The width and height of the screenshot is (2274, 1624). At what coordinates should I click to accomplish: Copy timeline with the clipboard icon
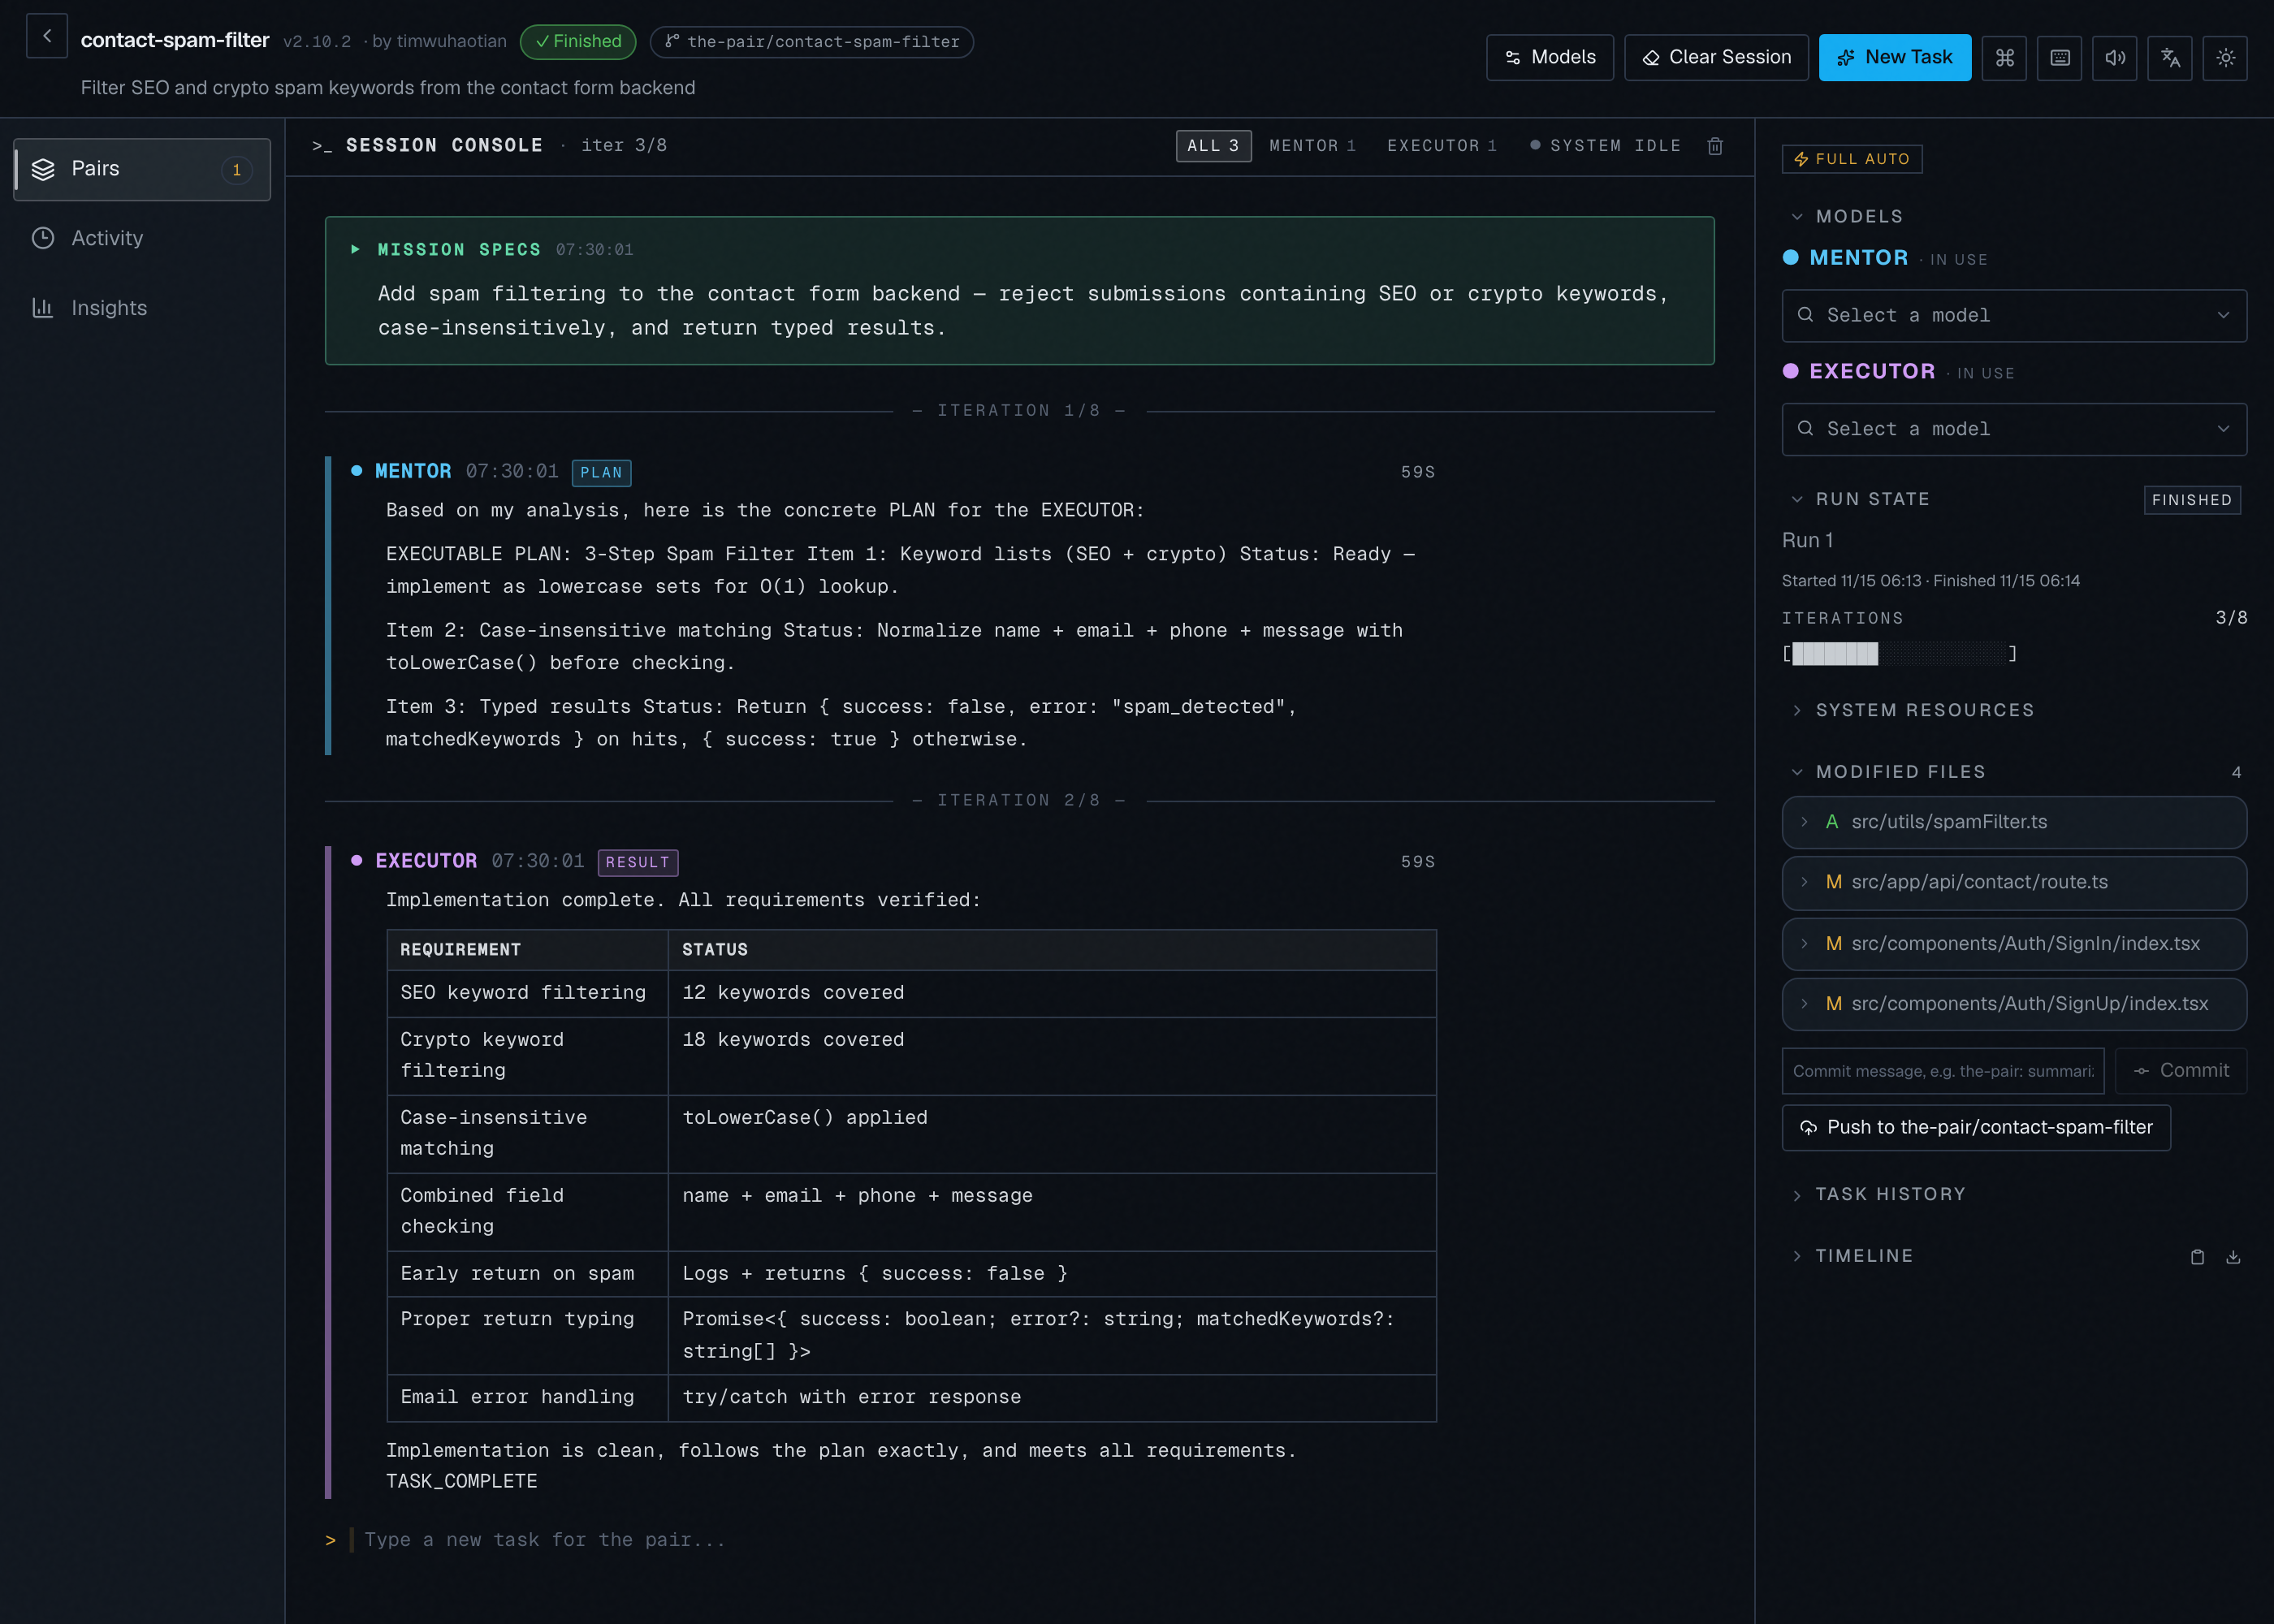click(x=2197, y=1257)
